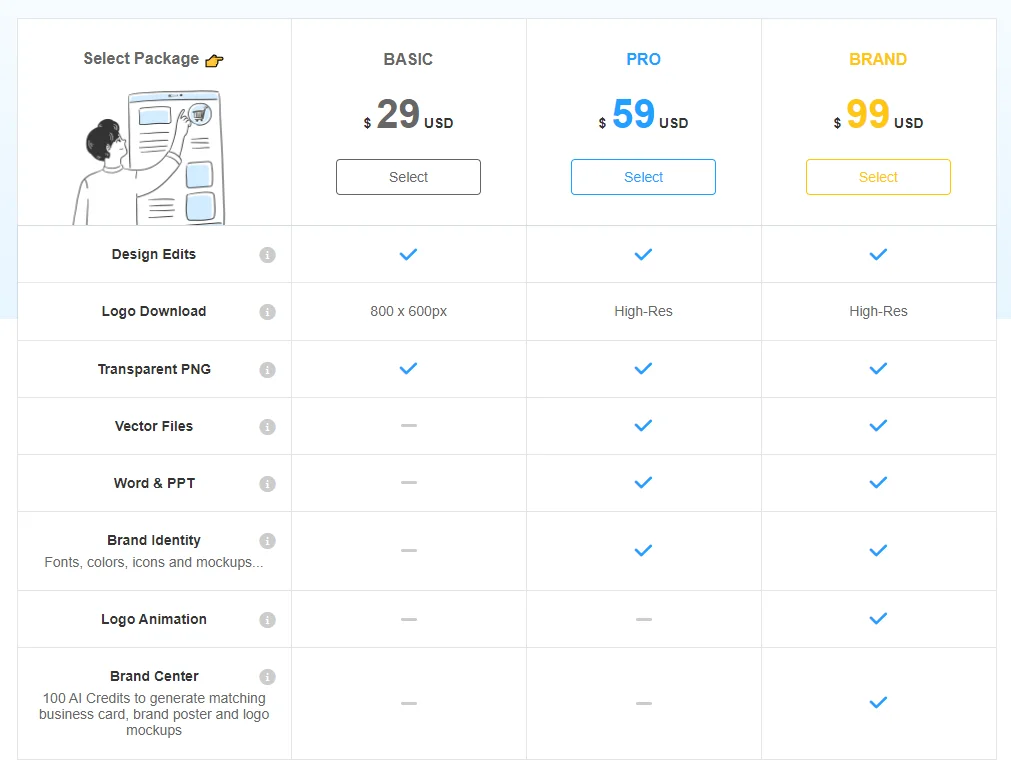The width and height of the screenshot is (1011, 783).
Task: Click the 59 USD price
Action: click(643, 115)
